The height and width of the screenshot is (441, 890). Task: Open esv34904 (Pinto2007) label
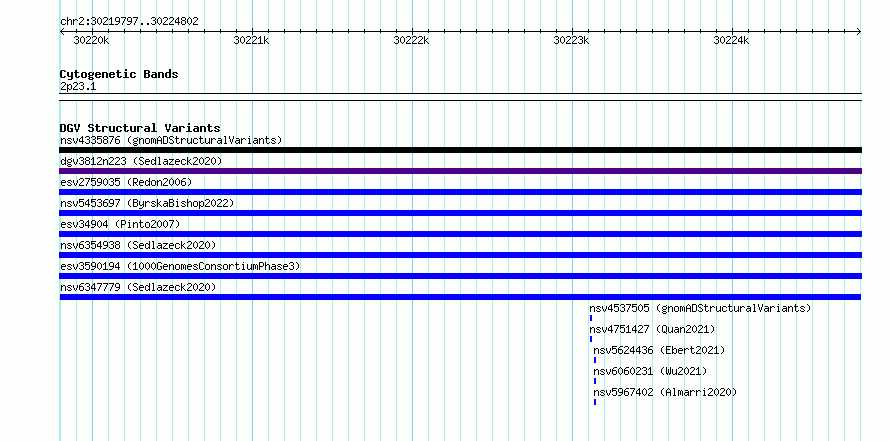point(120,224)
